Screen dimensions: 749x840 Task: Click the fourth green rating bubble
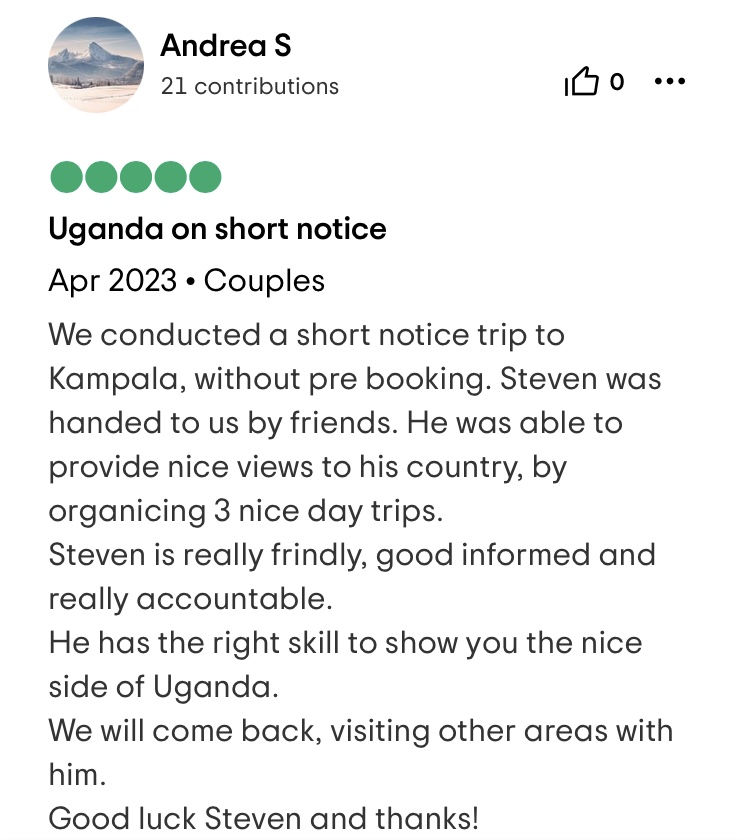tap(170, 177)
